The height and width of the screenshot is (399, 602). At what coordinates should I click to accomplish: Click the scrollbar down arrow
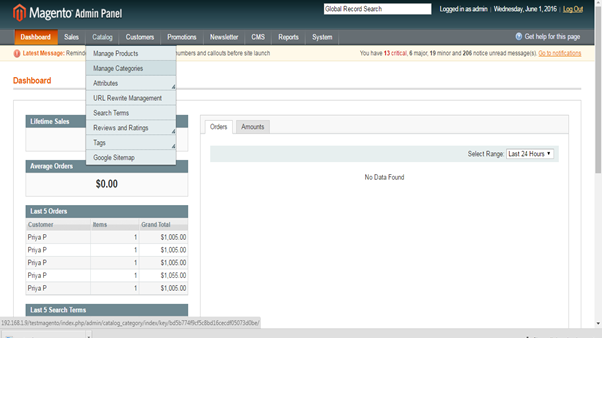pyautogui.click(x=598, y=323)
